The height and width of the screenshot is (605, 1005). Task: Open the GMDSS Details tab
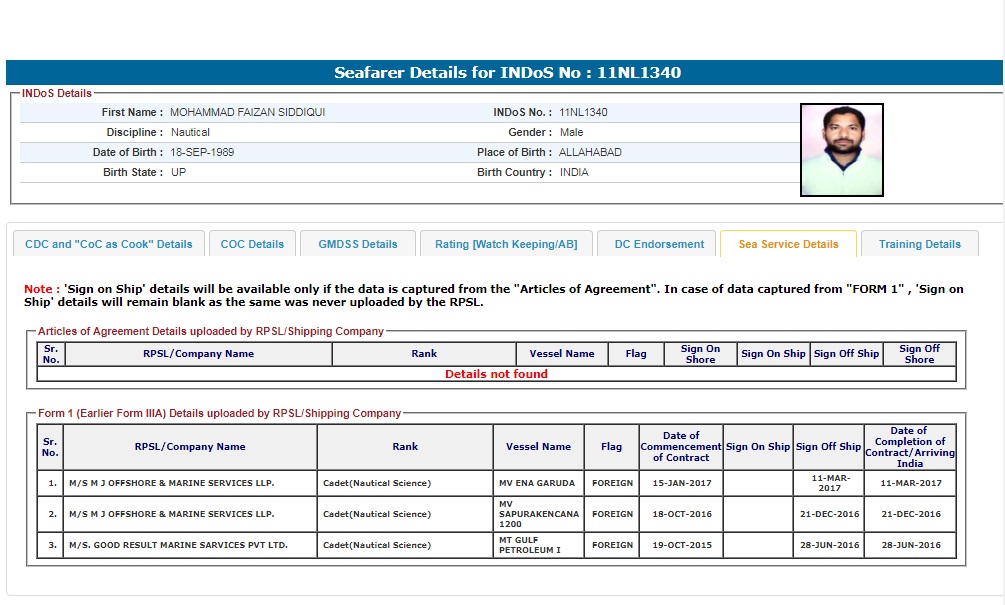(358, 244)
